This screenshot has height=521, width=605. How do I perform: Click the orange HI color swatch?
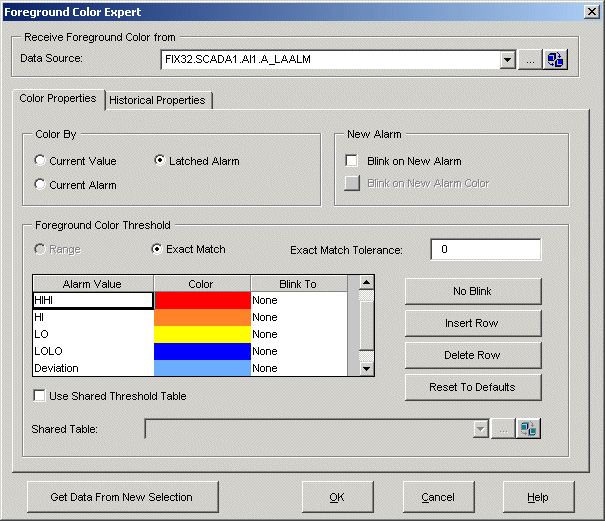[x=202, y=317]
